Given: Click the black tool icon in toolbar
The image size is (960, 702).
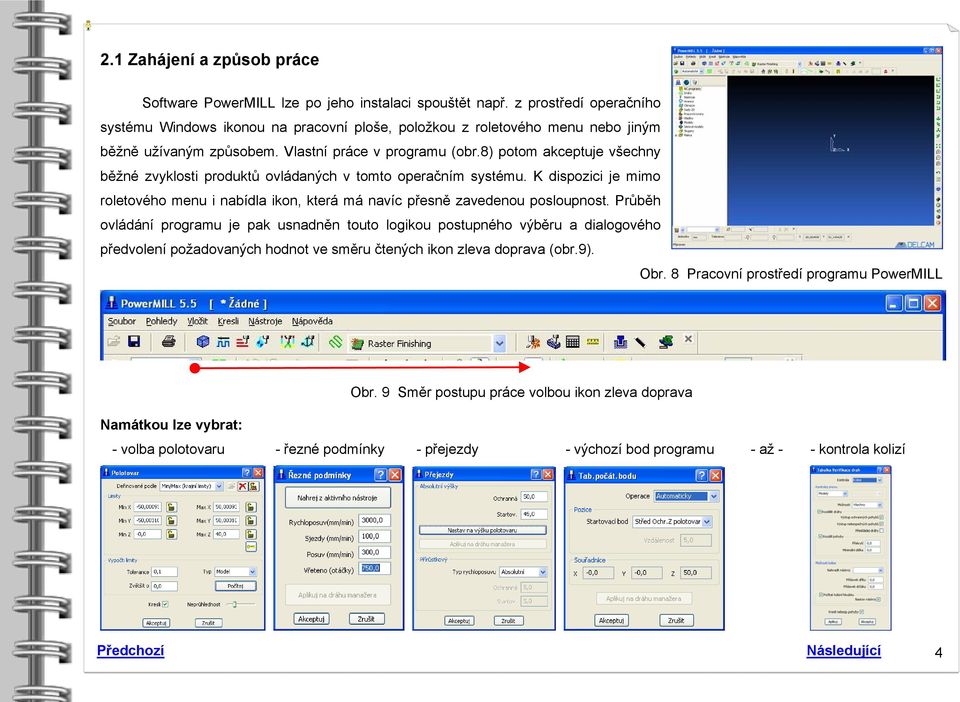Looking at the screenshot, I should pyautogui.click(x=640, y=342).
